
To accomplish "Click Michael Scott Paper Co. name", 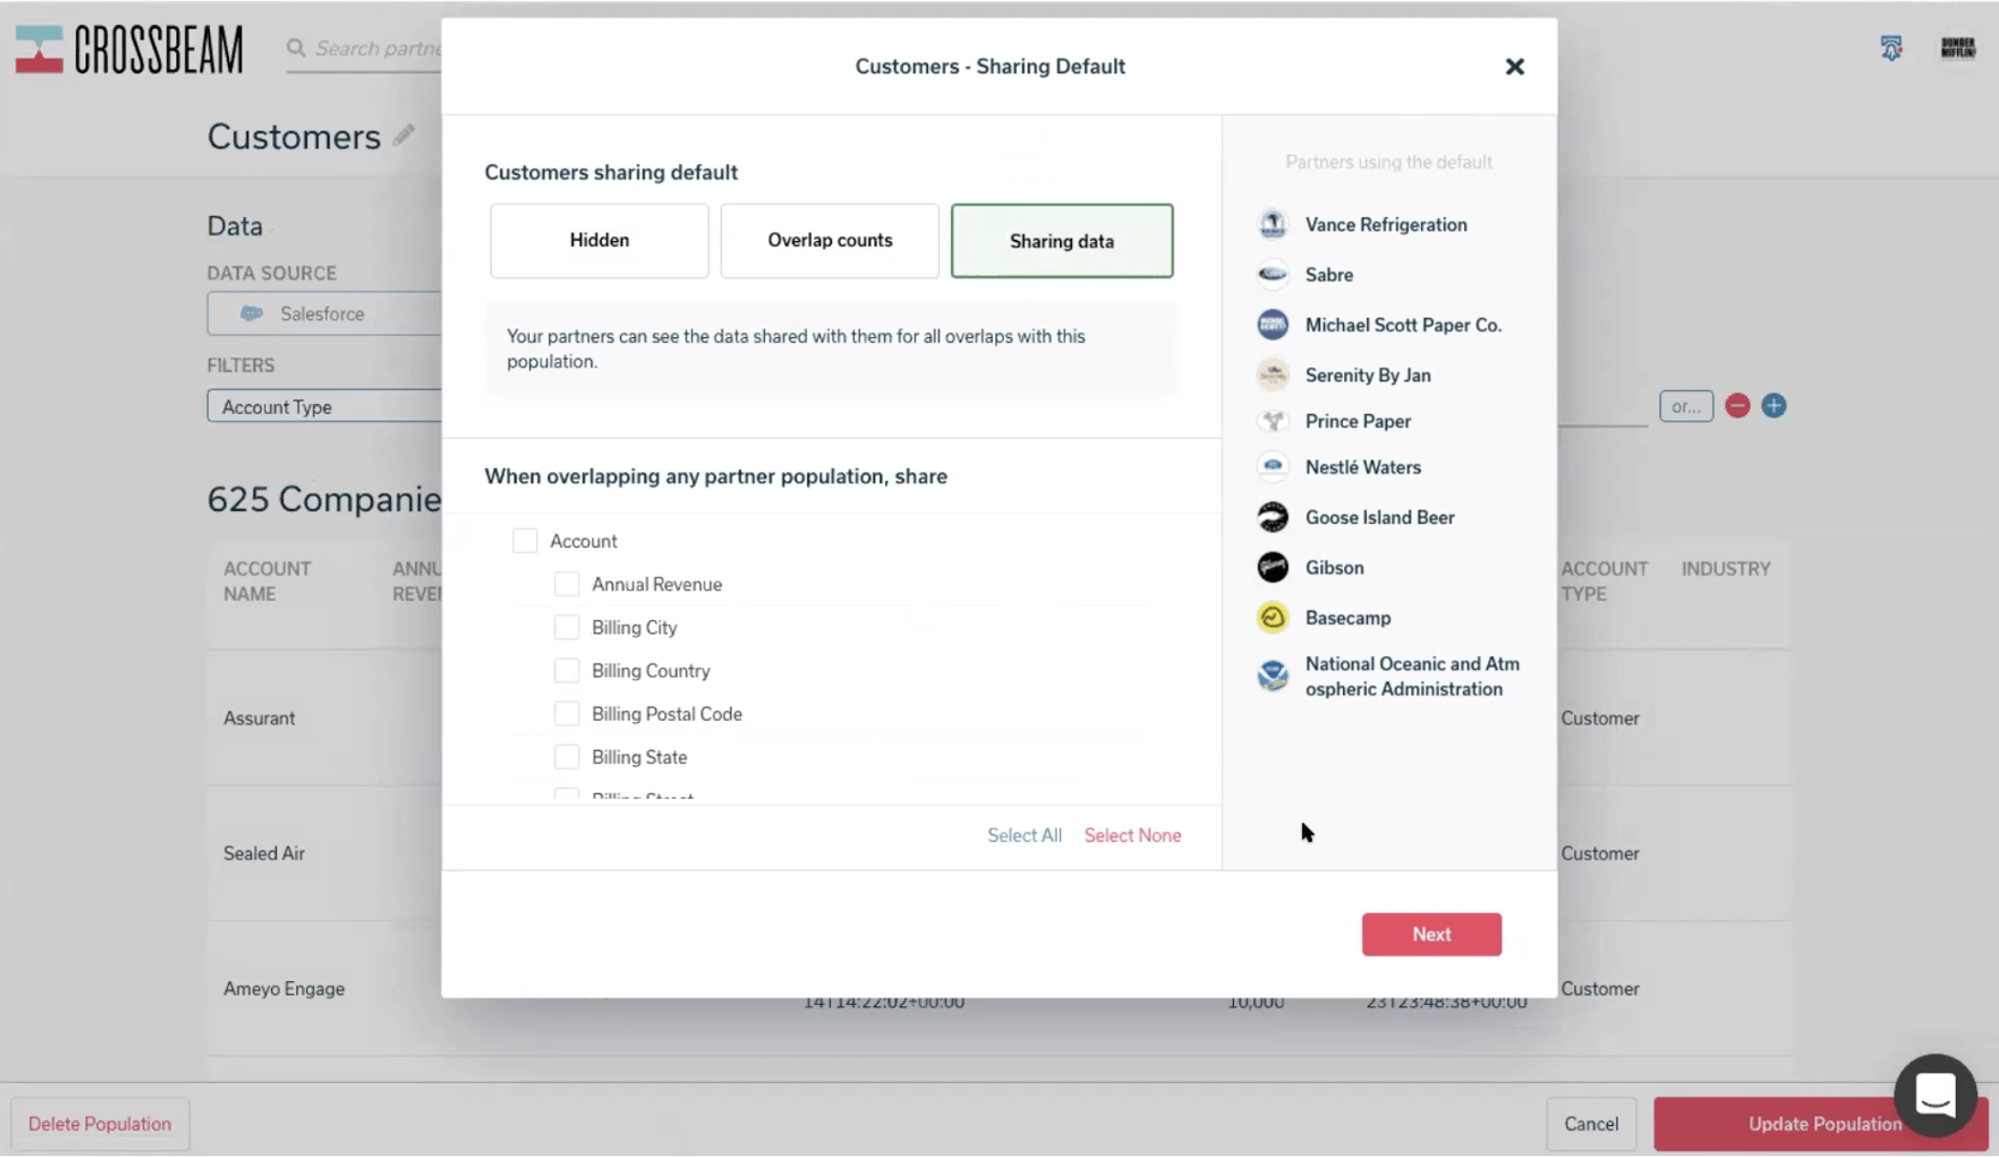I will 1403,324.
